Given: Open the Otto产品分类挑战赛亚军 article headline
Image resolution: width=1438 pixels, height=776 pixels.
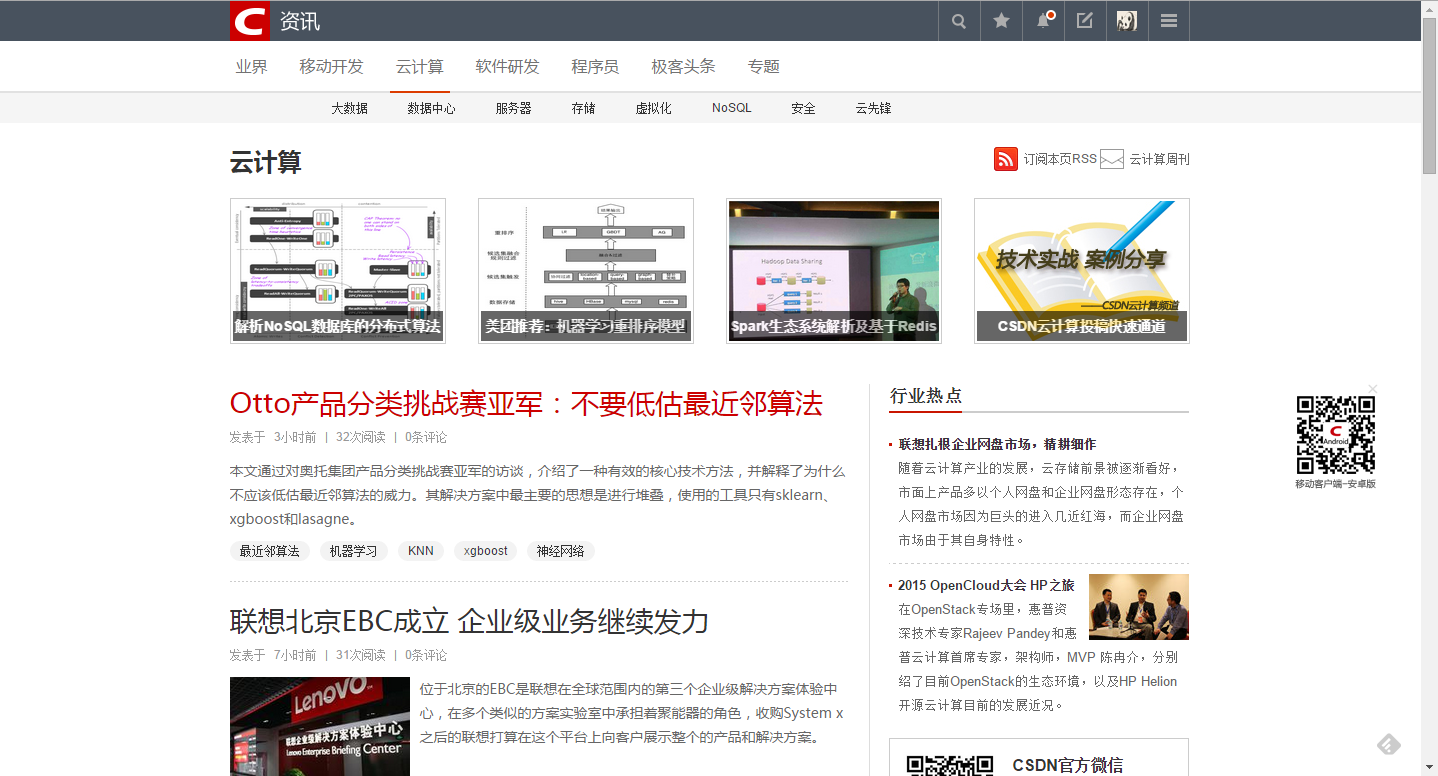Looking at the screenshot, I should pos(526,404).
